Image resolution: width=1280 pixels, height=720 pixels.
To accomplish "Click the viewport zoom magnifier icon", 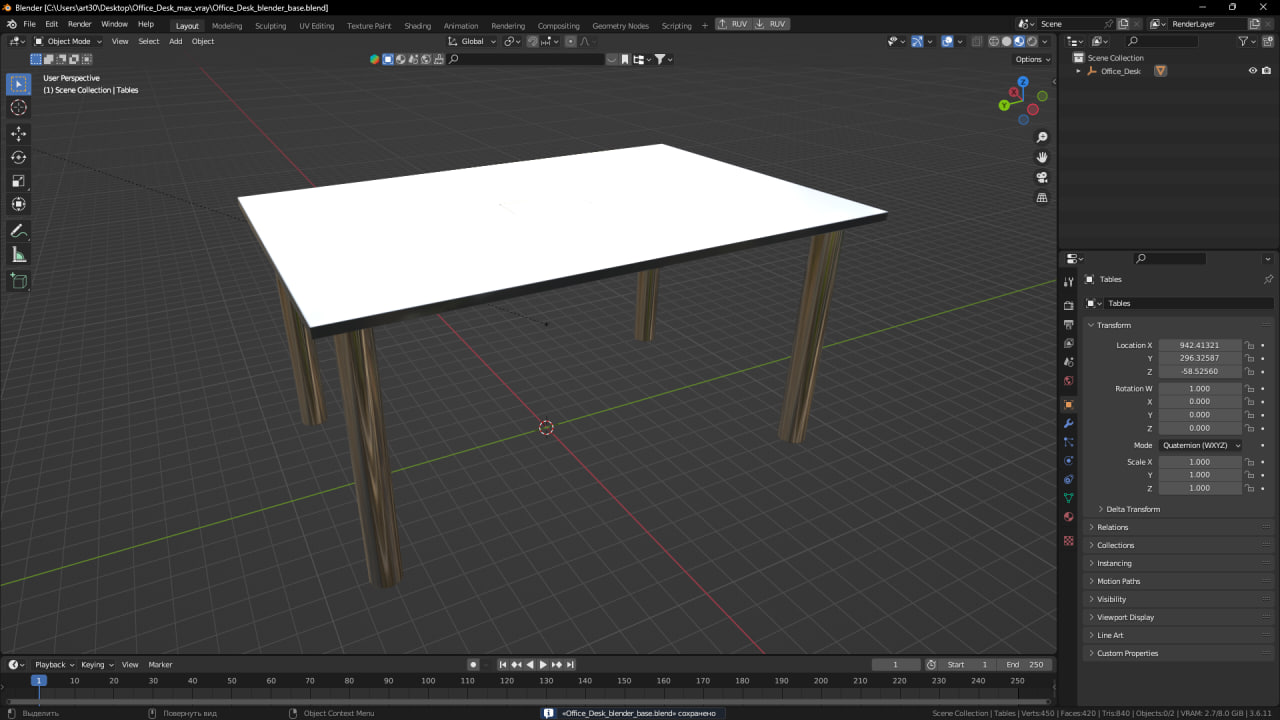I will pos(1042,137).
